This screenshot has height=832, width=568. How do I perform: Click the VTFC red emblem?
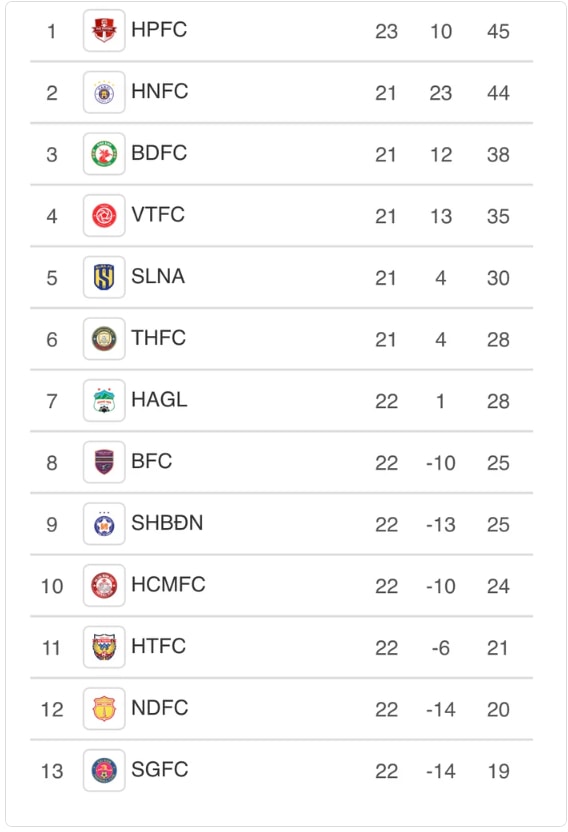point(104,215)
